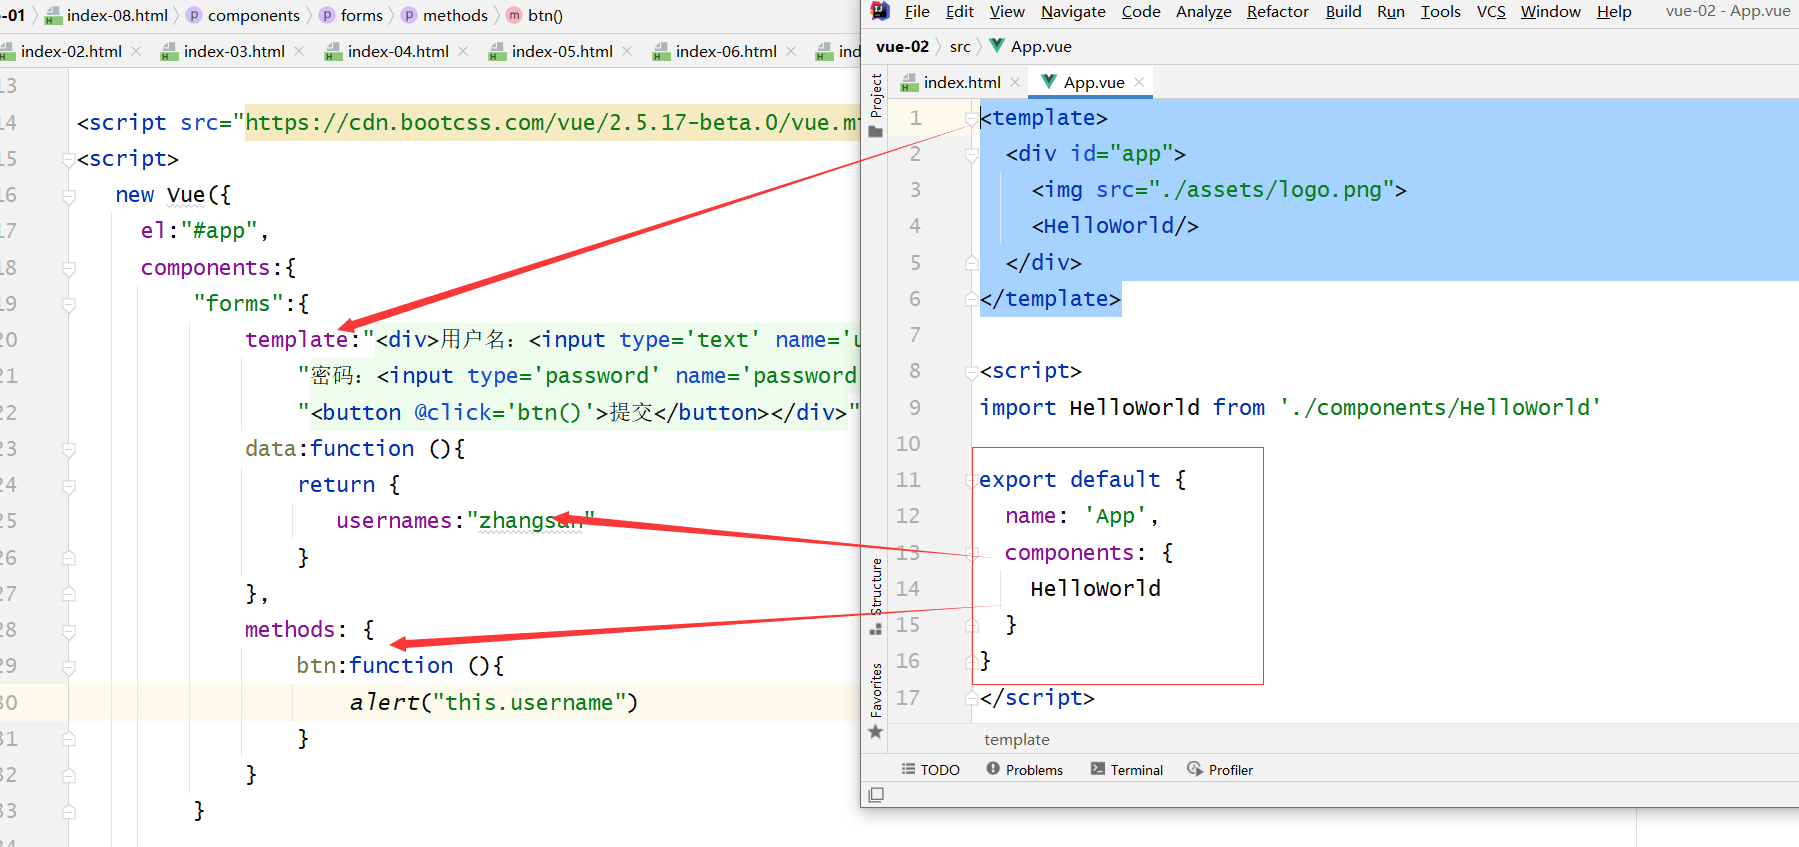1799x847 pixels.
Task: Toggle the closing div fold marker on line 5
Action: point(971,263)
